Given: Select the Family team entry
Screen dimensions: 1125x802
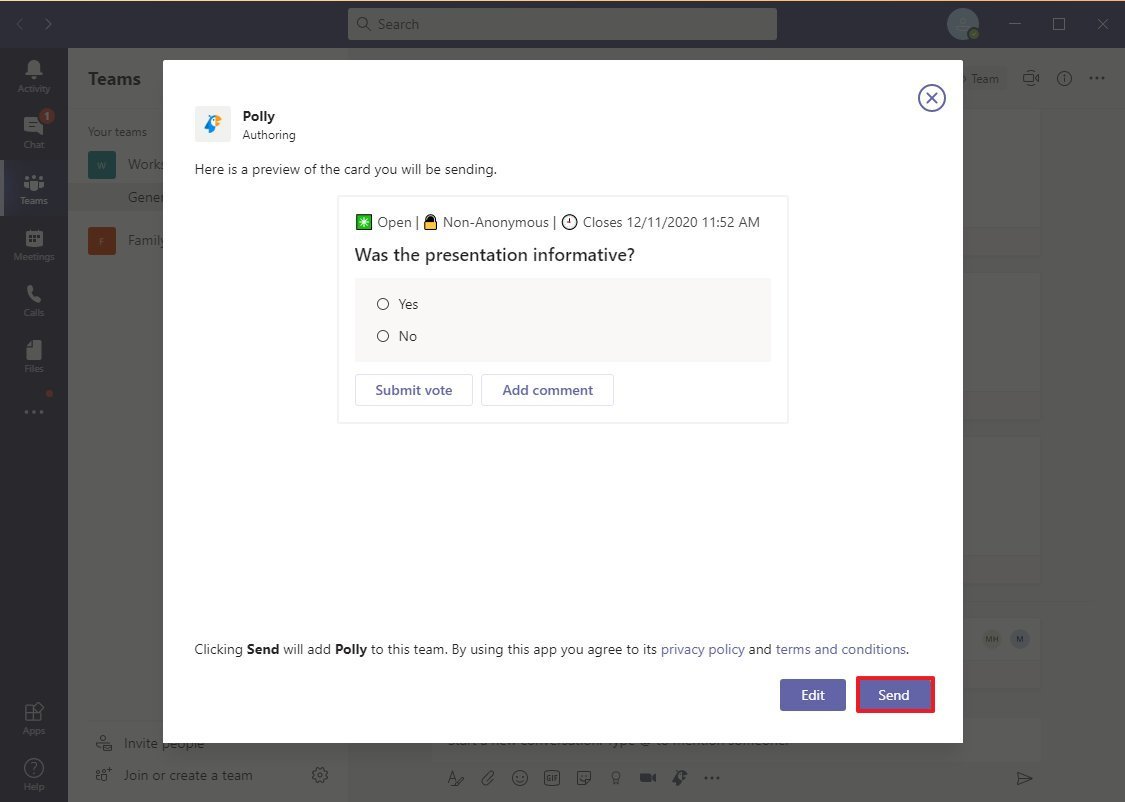Looking at the screenshot, I should pos(126,240).
